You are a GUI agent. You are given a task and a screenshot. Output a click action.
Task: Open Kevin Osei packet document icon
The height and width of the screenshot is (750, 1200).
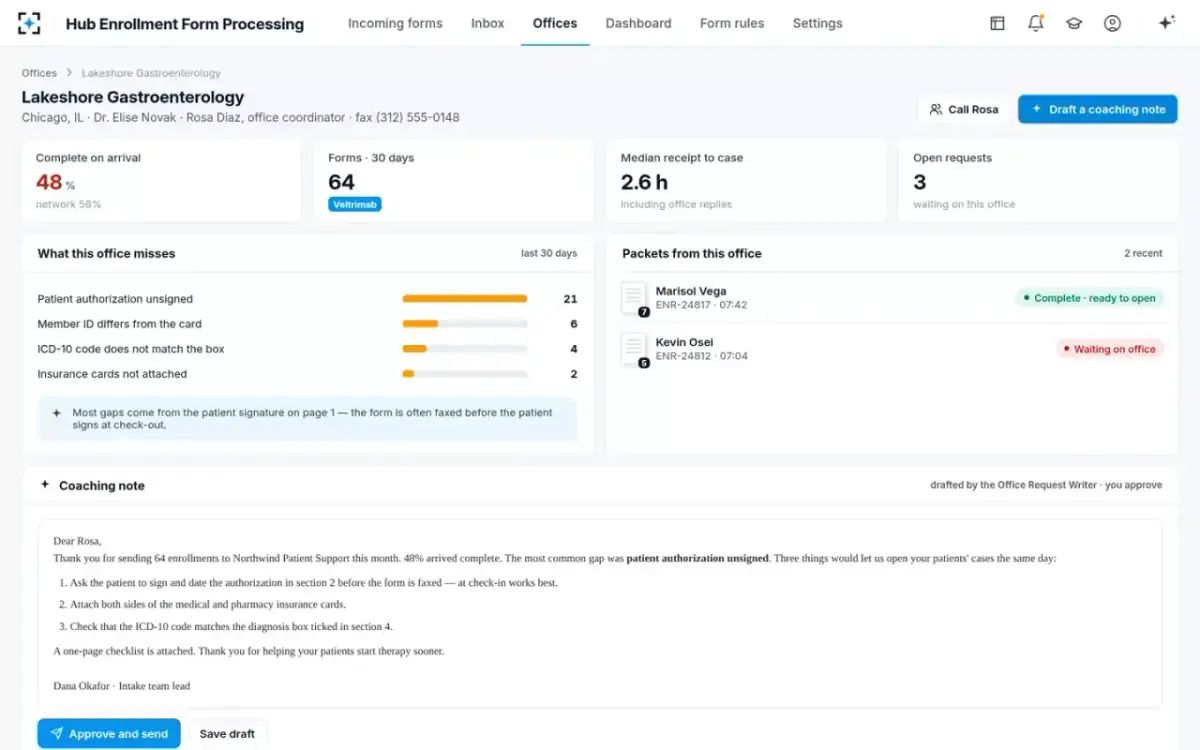coord(634,349)
